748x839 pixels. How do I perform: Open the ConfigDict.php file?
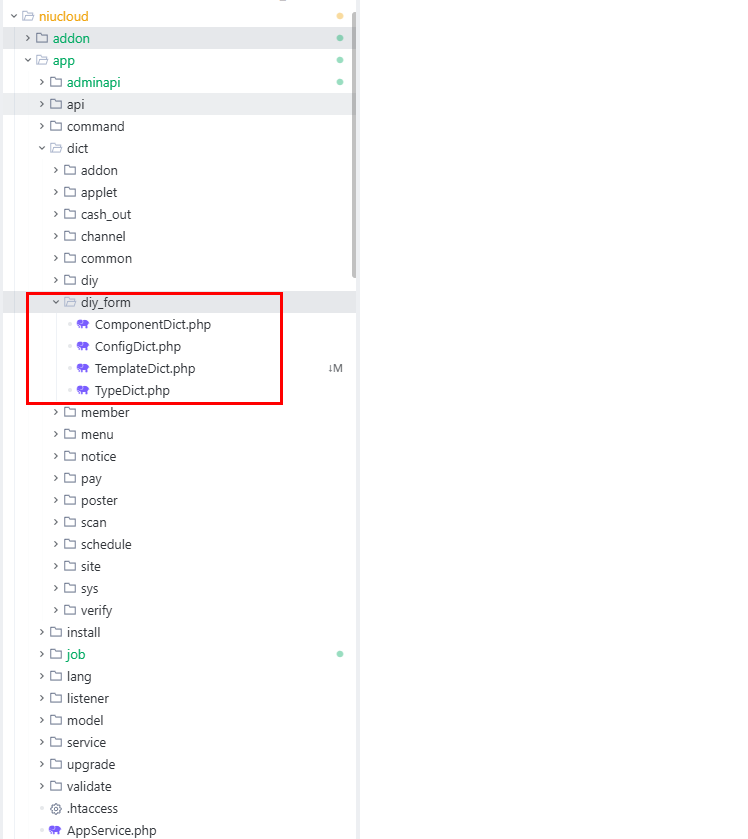[x=137, y=346]
